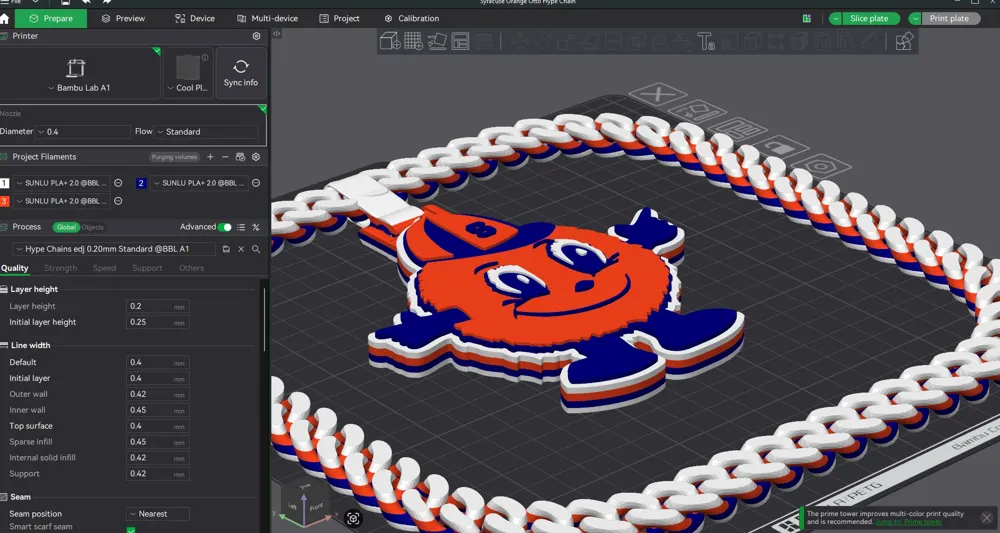Image resolution: width=1000 pixels, height=533 pixels.
Task: Open the Project tab
Action: pyautogui.click(x=339, y=18)
